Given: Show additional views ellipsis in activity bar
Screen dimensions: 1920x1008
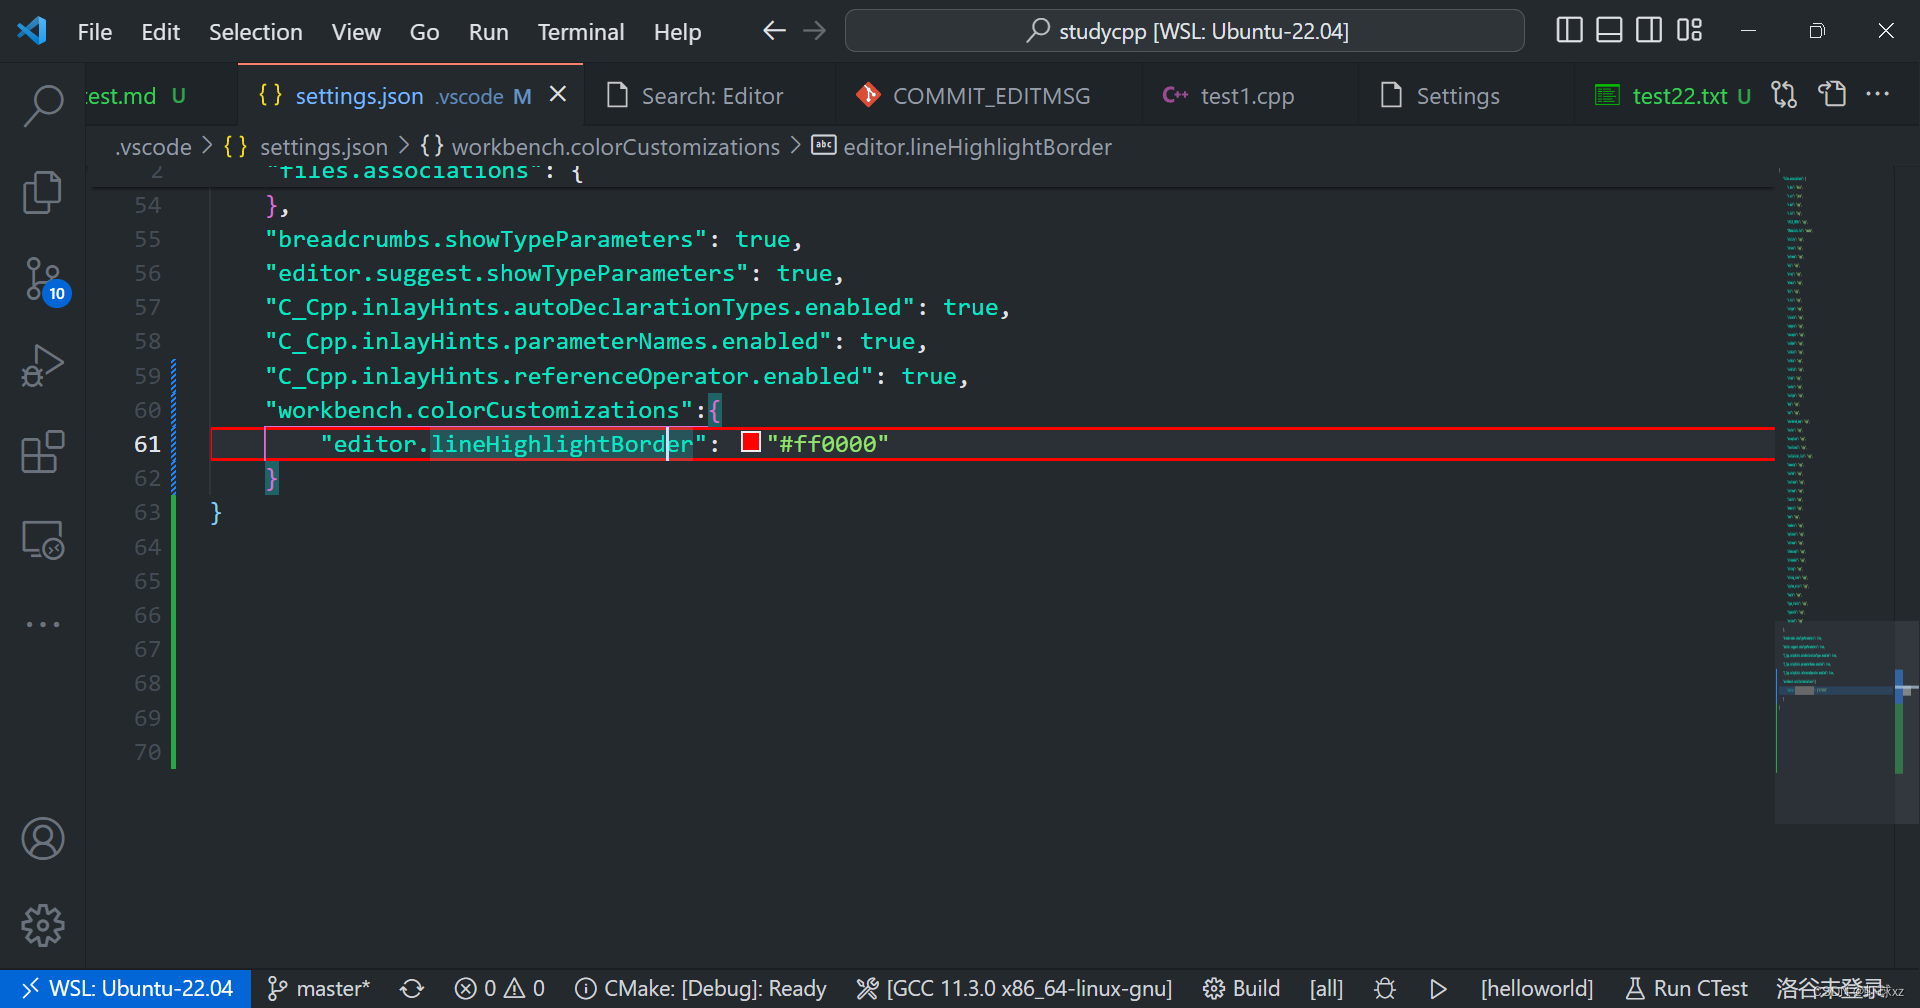Looking at the screenshot, I should (x=43, y=624).
